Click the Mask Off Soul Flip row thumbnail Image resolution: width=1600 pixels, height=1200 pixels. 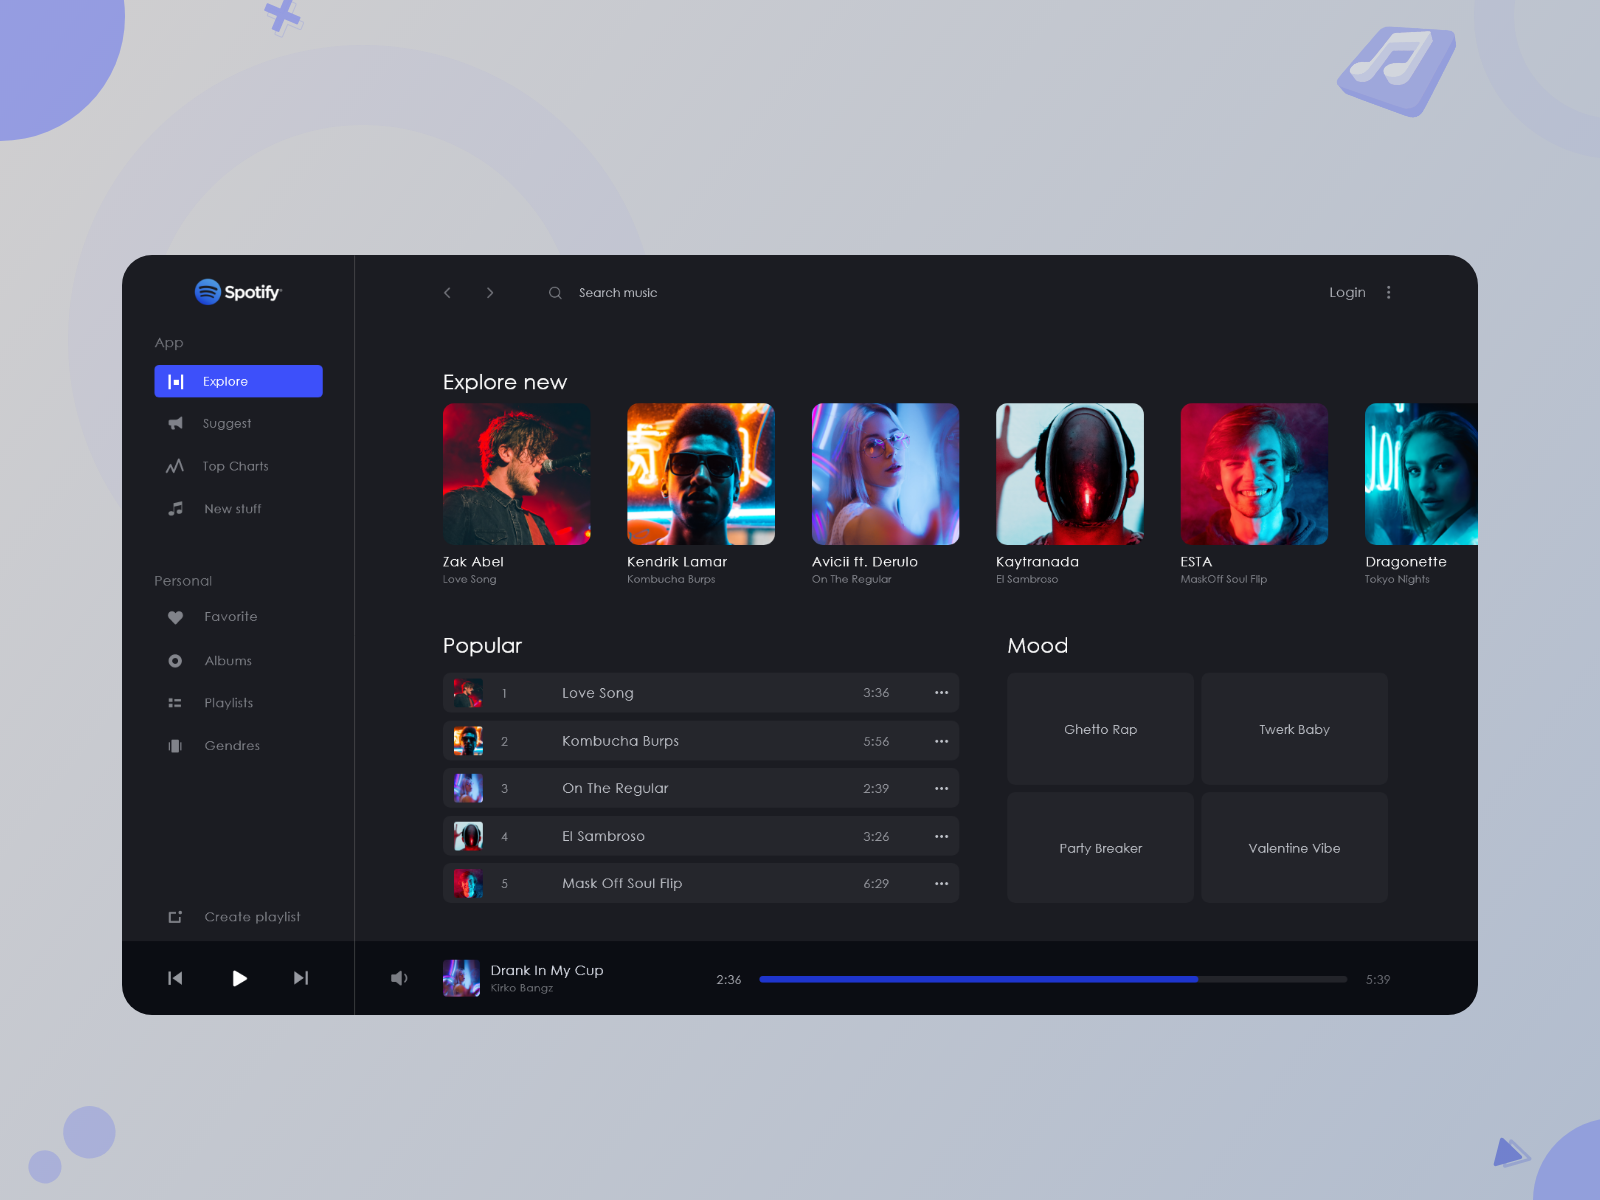coord(468,883)
